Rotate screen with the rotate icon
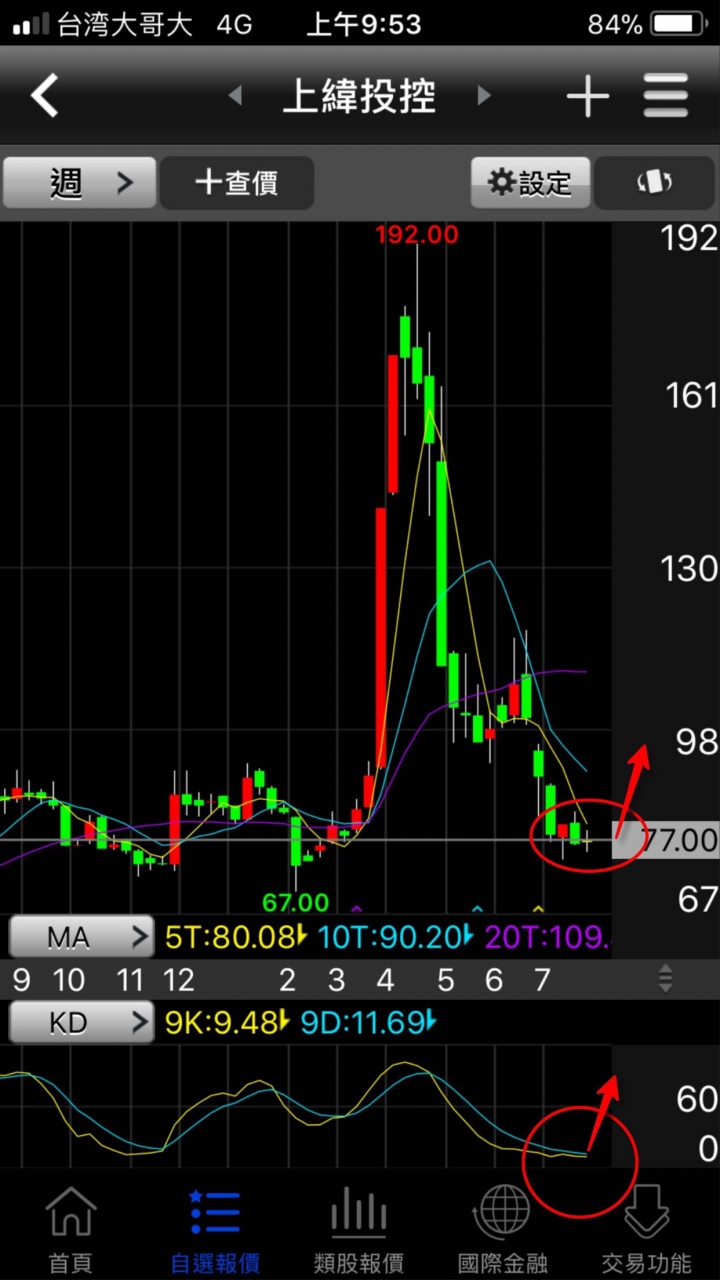The width and height of the screenshot is (720, 1280). click(x=655, y=183)
